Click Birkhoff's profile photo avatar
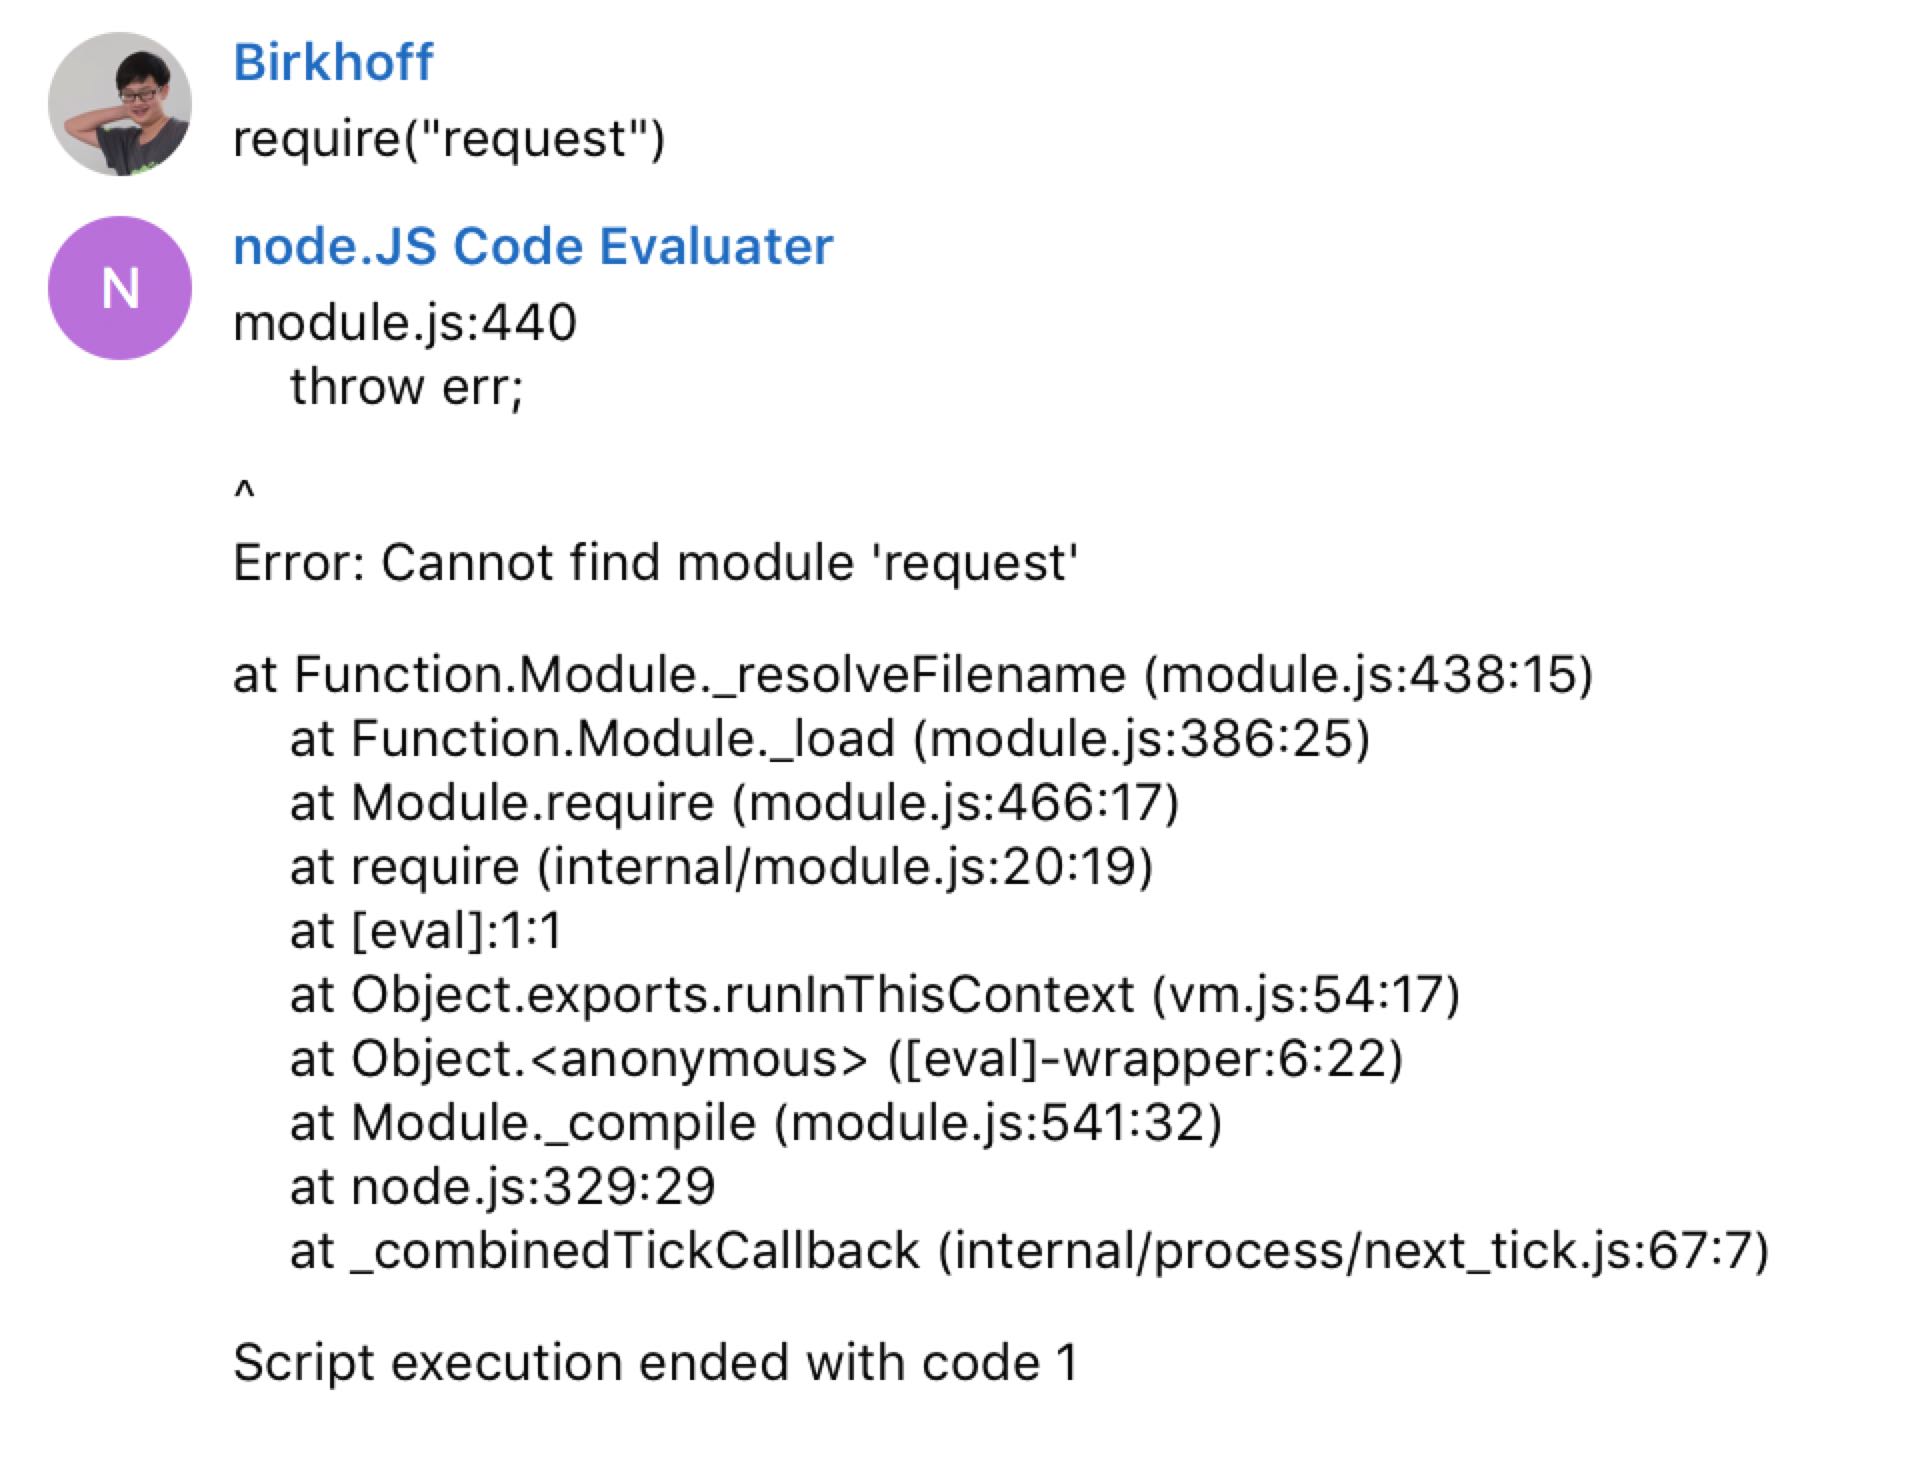This screenshot has height=1464, width=1920. pos(120,104)
